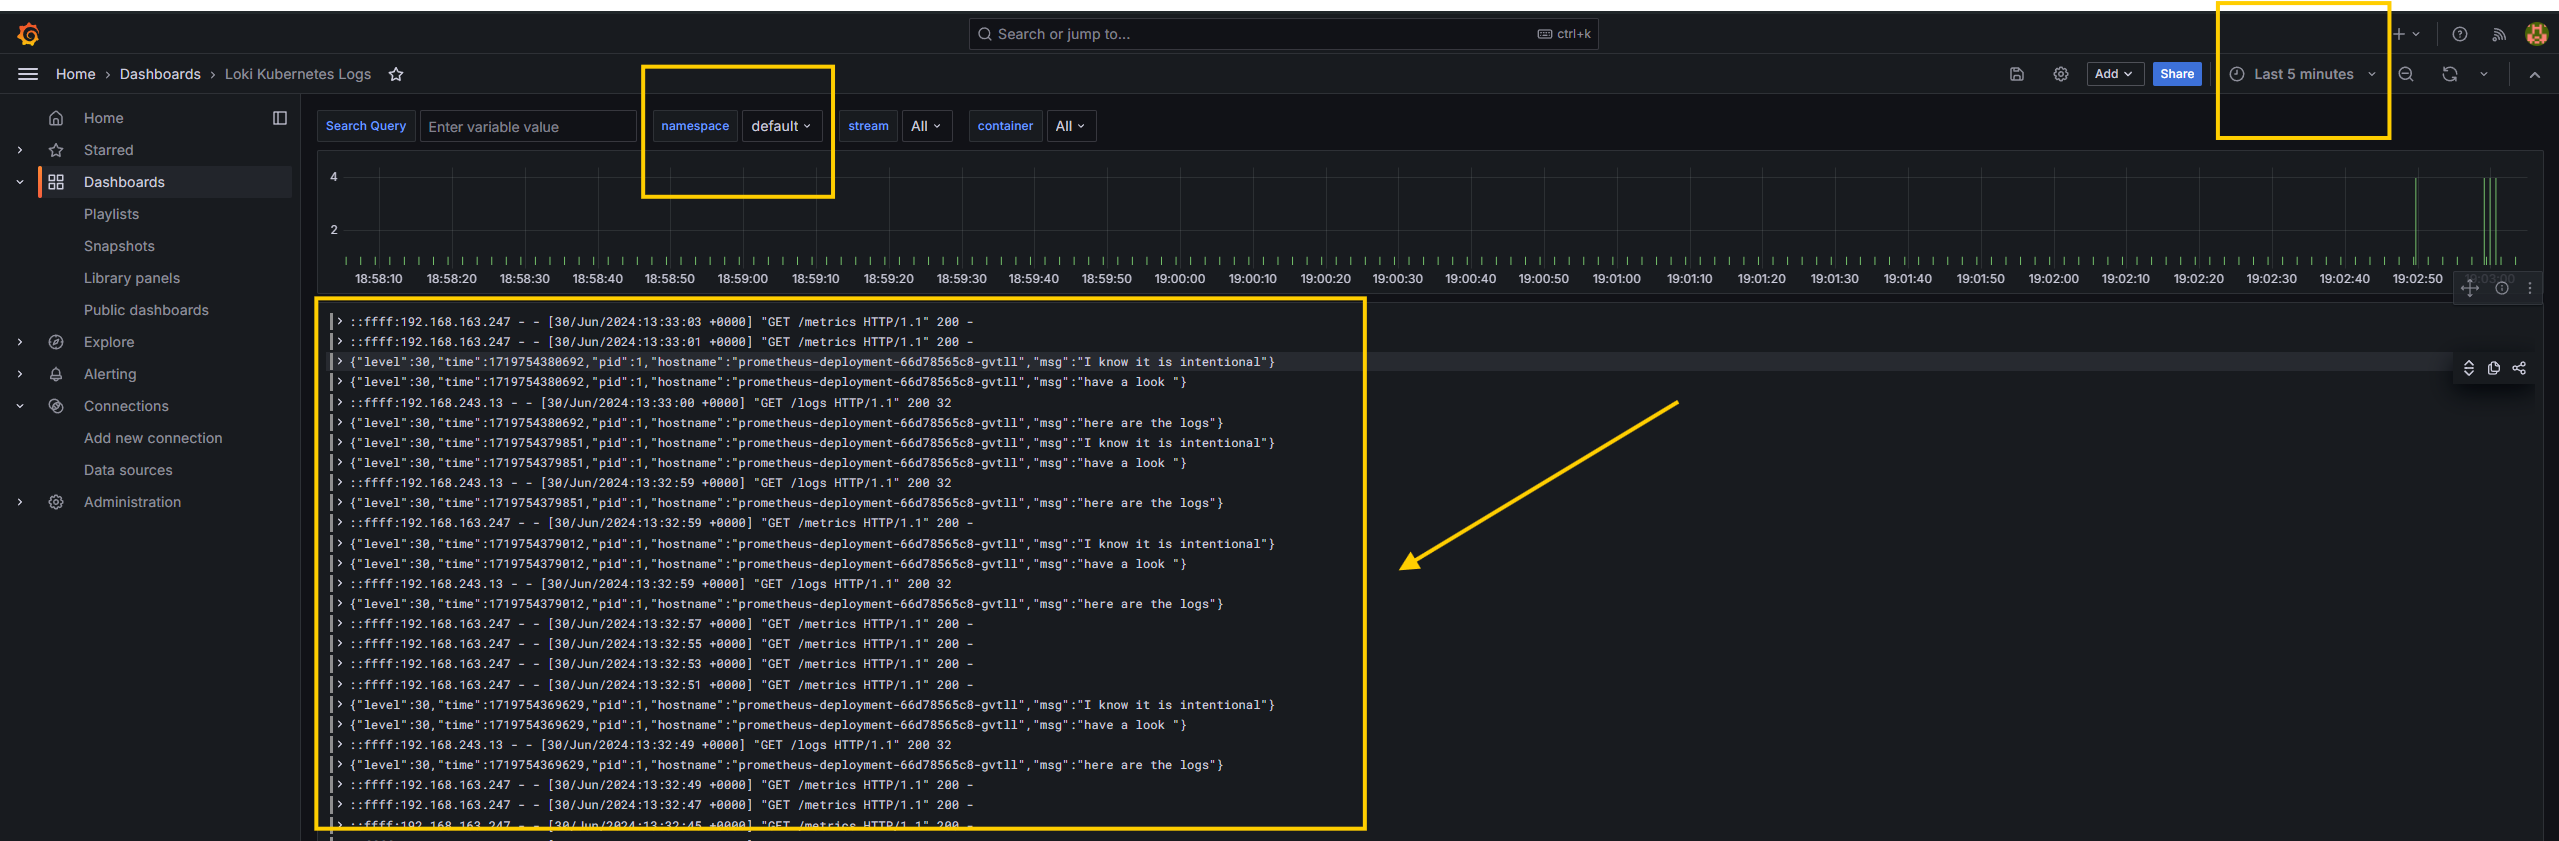Image resolution: width=2559 pixels, height=841 pixels.
Task: Copy share link for hovered log line
Action: pos(2519,368)
